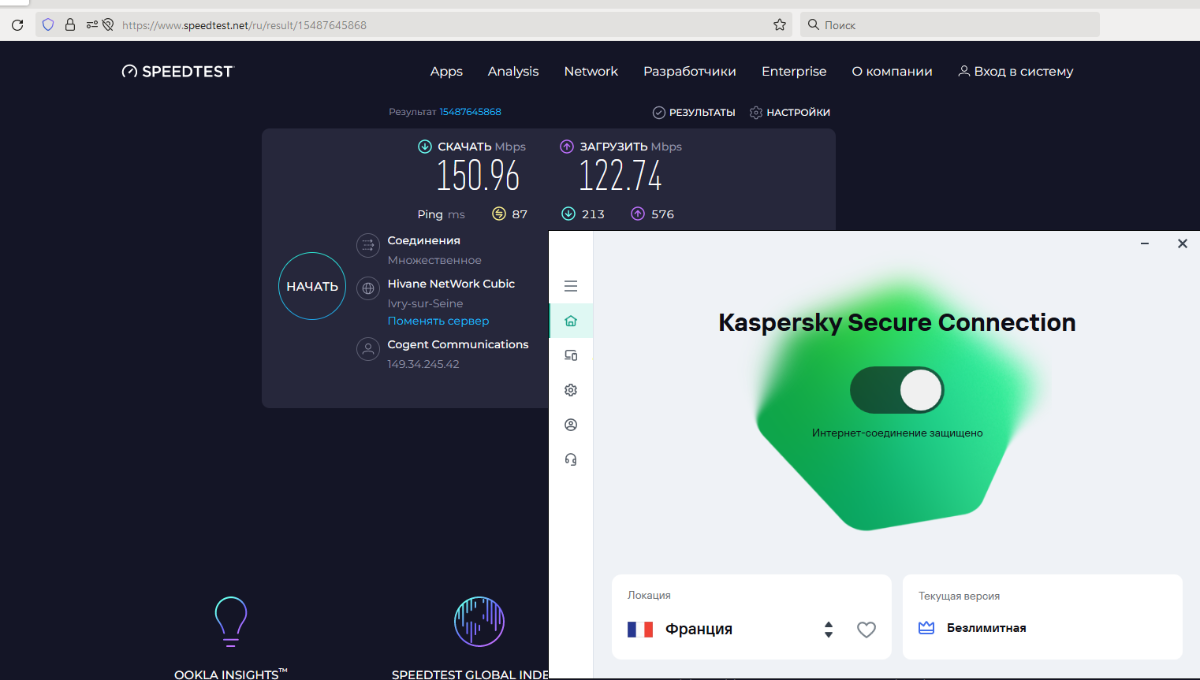Open the support headset icon

pos(571,460)
